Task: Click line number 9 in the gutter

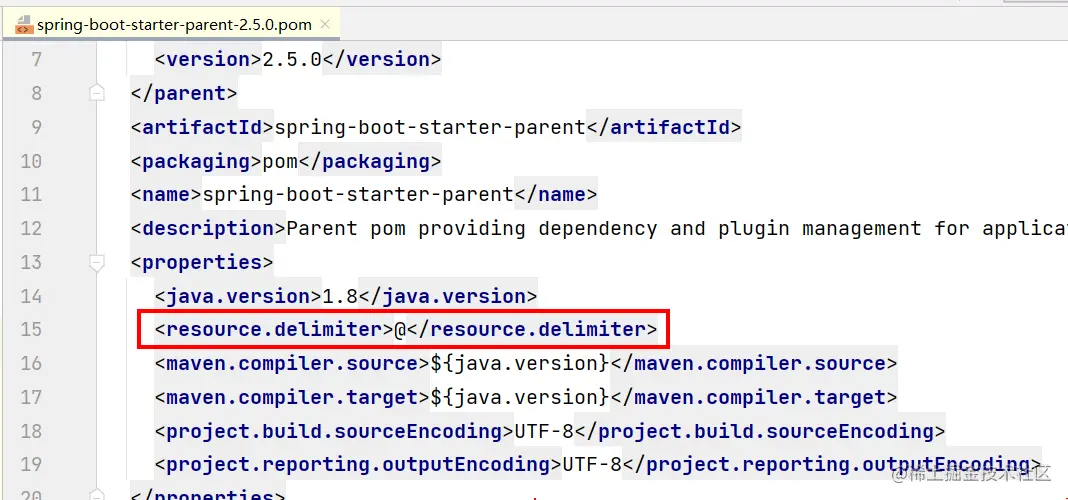Action: pos(35,127)
